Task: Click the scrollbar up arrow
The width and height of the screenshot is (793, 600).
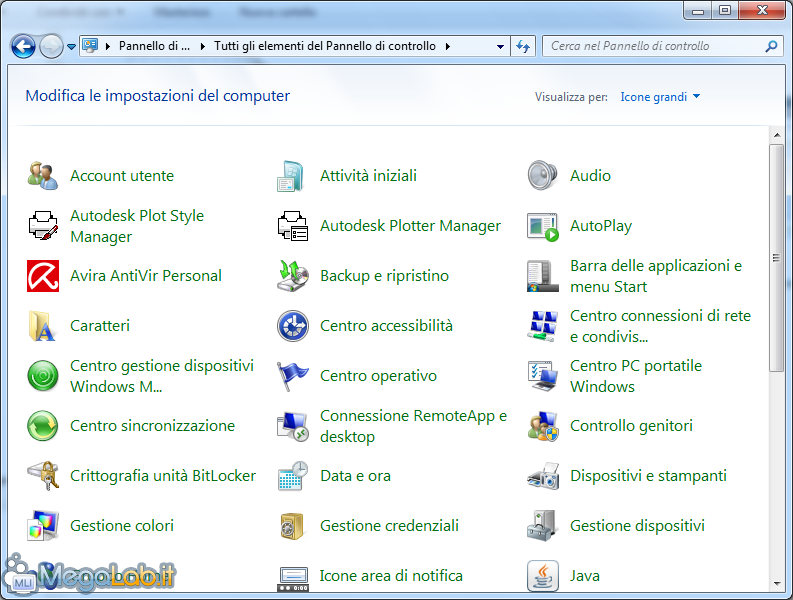Action: pyautogui.click(x=776, y=135)
